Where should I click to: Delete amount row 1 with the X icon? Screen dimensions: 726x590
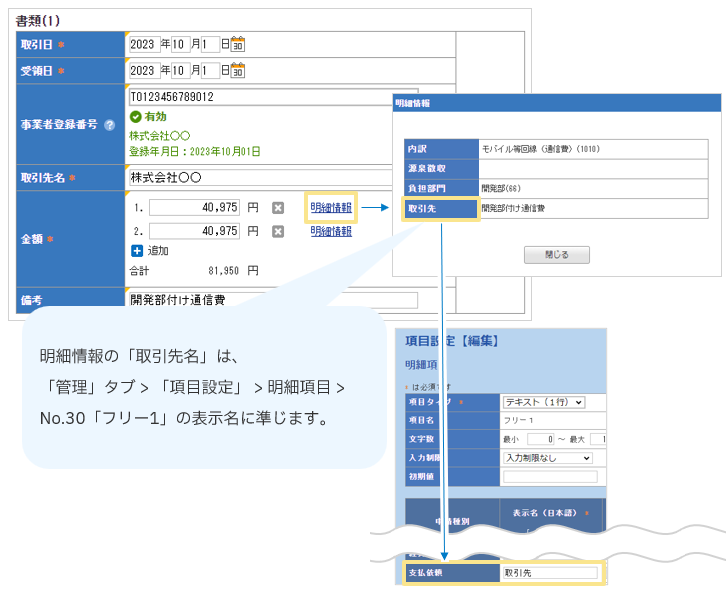(278, 208)
